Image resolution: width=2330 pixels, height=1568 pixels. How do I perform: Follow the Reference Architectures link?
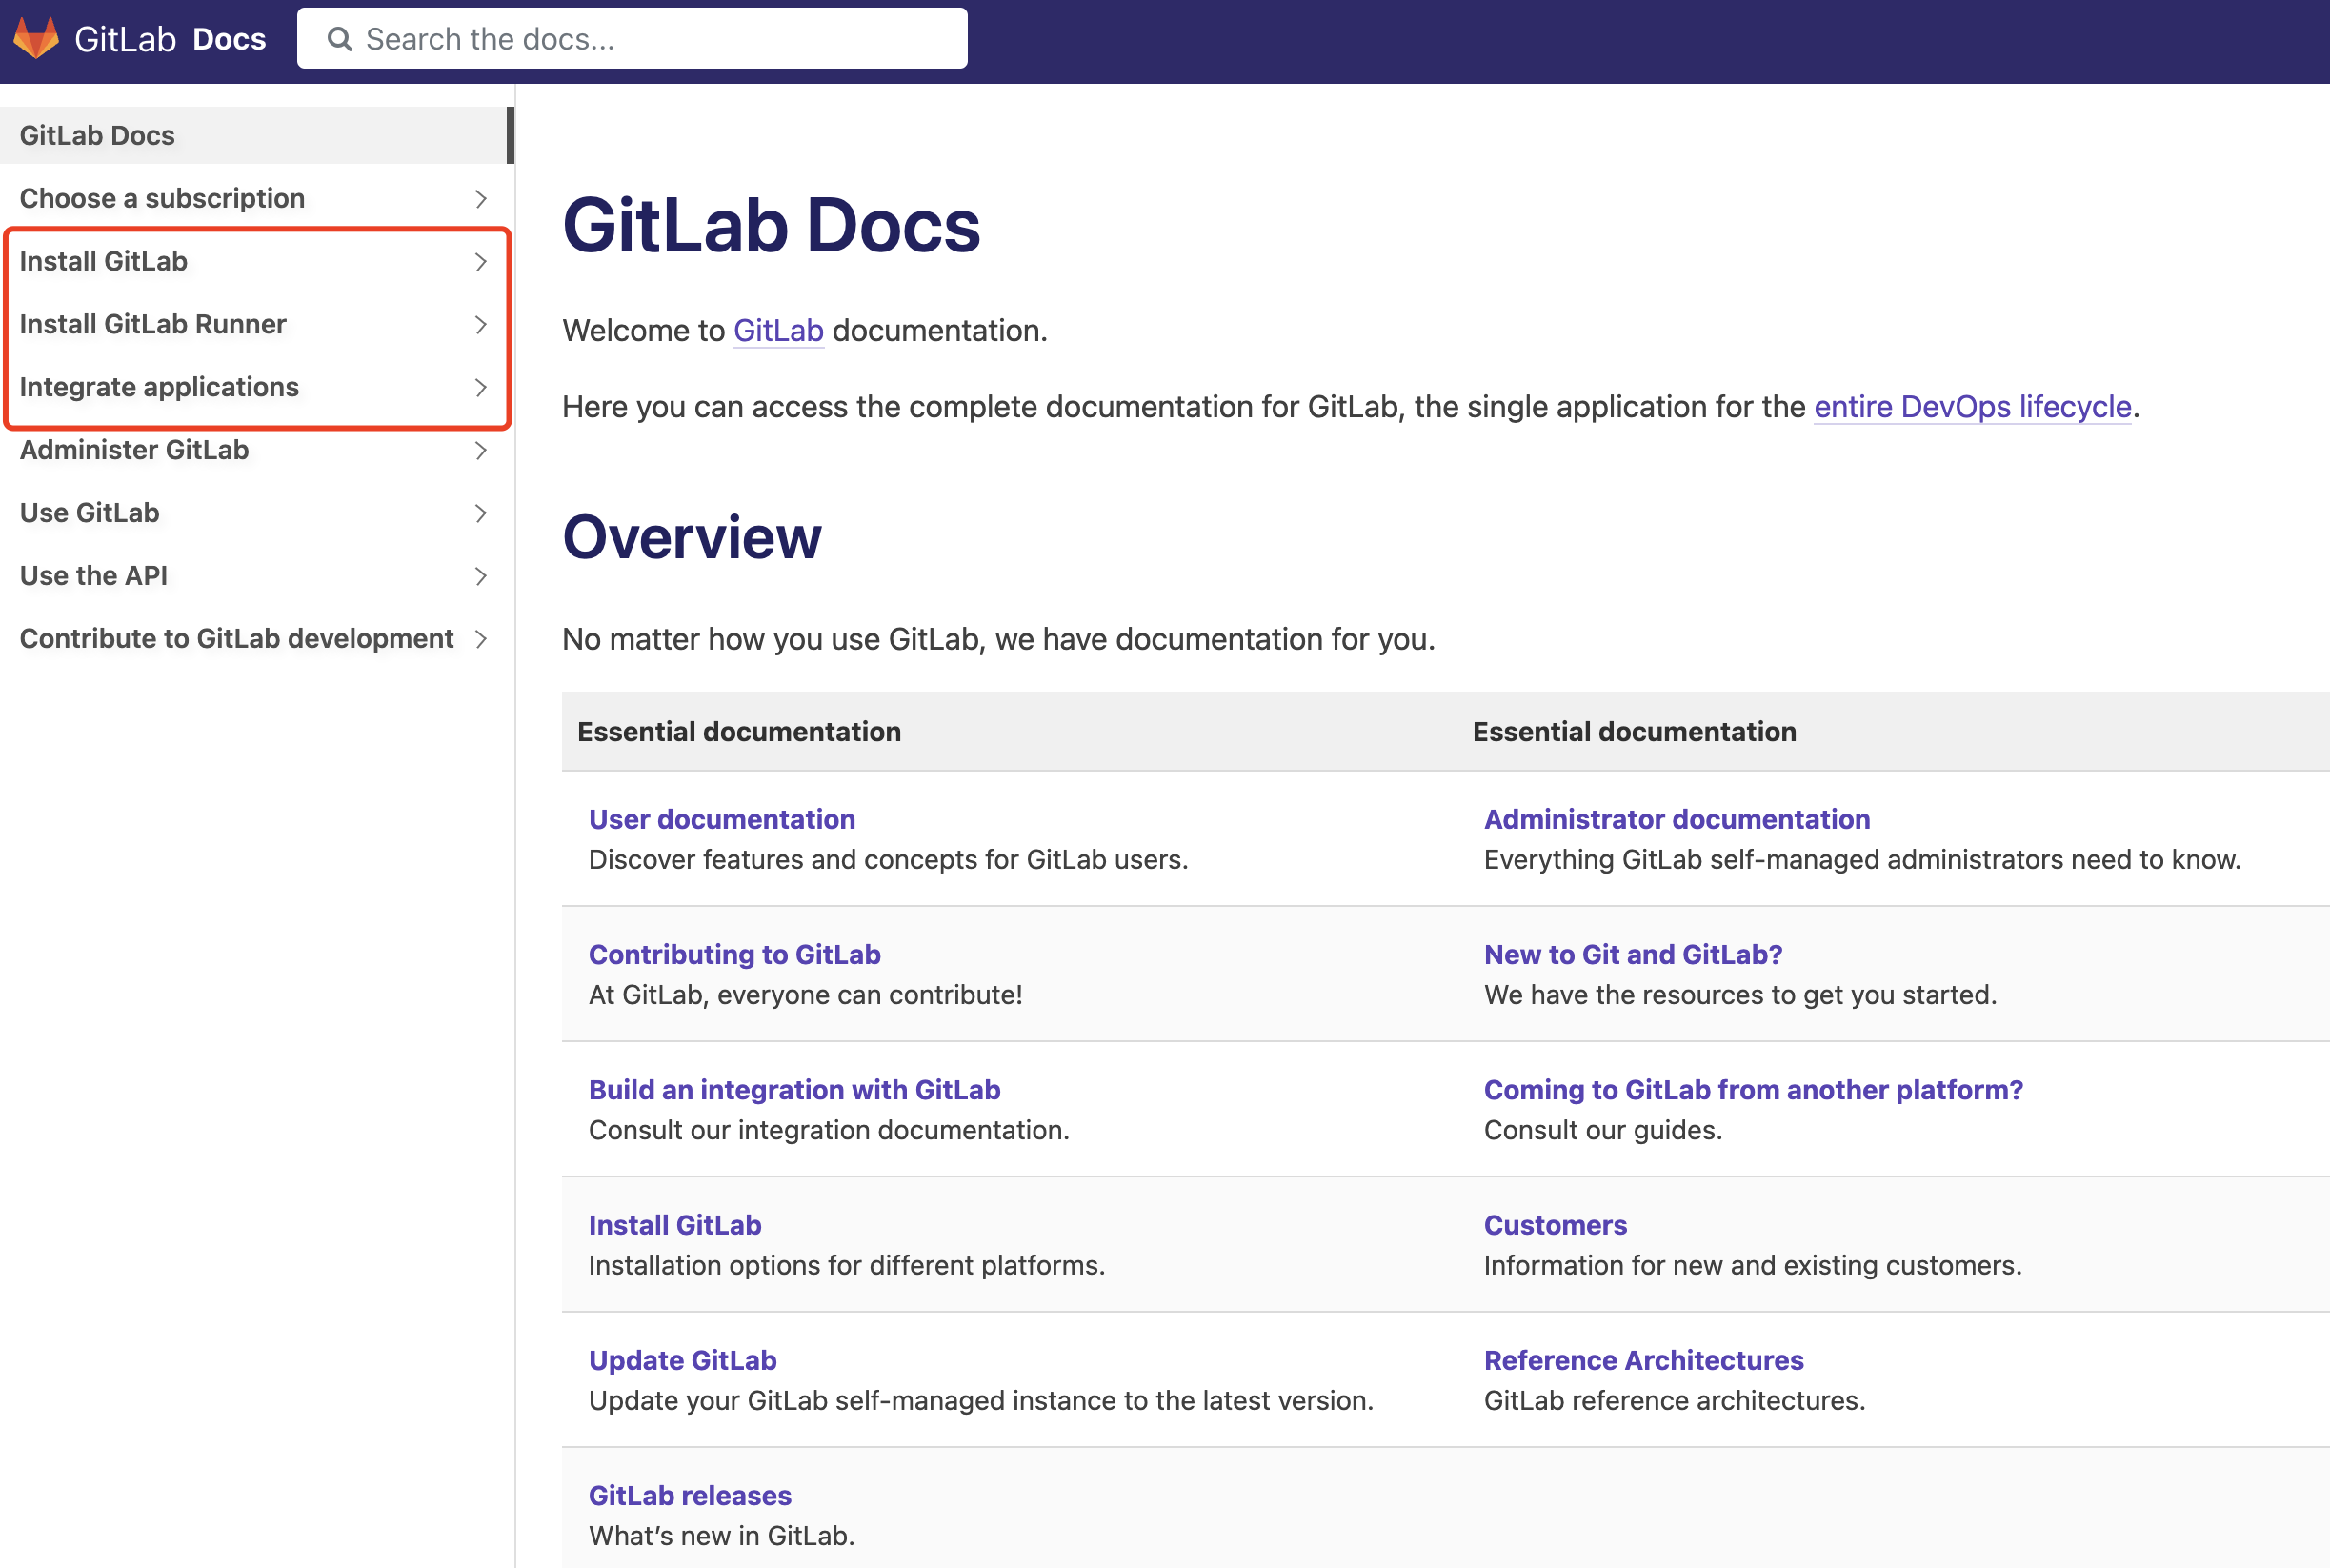(1643, 1360)
